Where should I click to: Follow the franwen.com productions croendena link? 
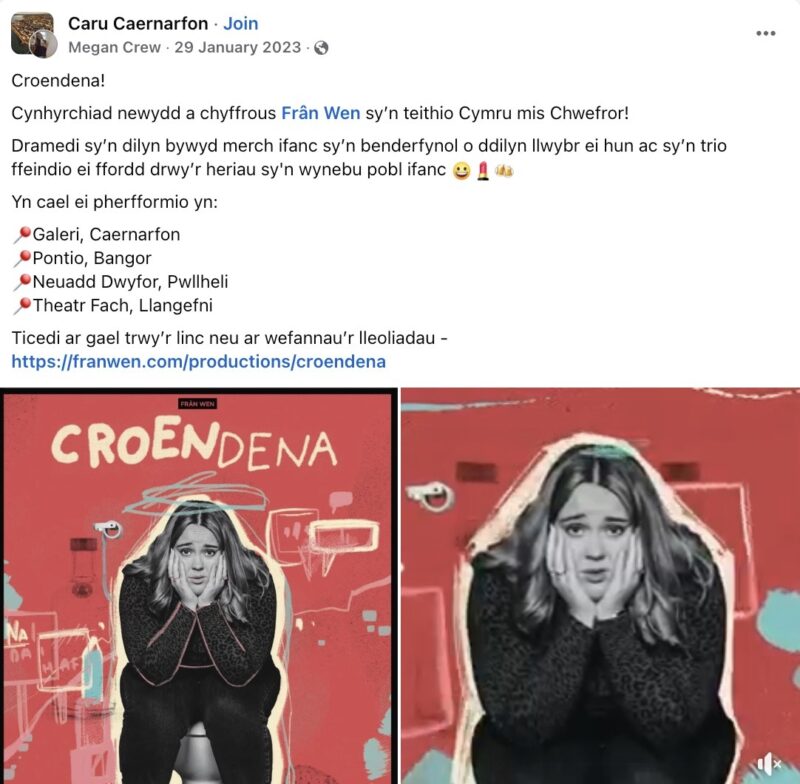tap(198, 362)
